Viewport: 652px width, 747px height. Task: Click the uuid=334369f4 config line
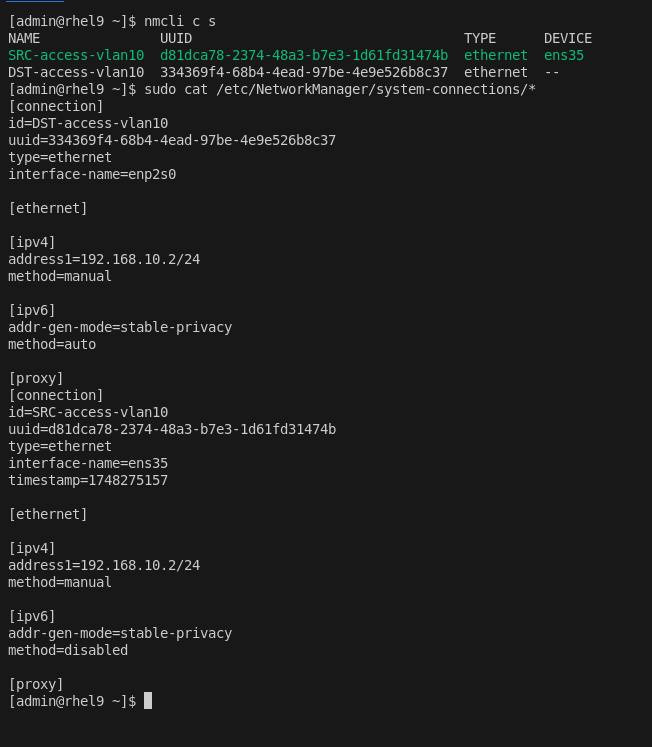(172, 140)
